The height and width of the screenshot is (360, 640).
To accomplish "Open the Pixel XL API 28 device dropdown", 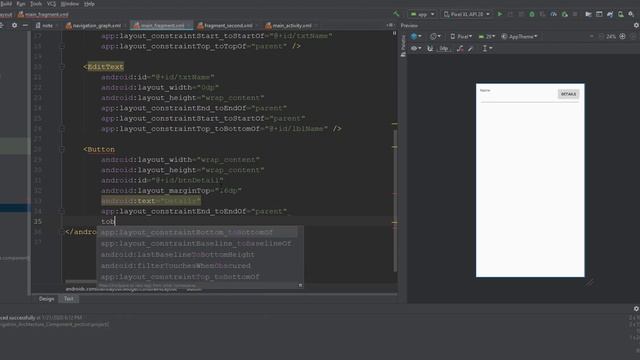I will click(467, 14).
